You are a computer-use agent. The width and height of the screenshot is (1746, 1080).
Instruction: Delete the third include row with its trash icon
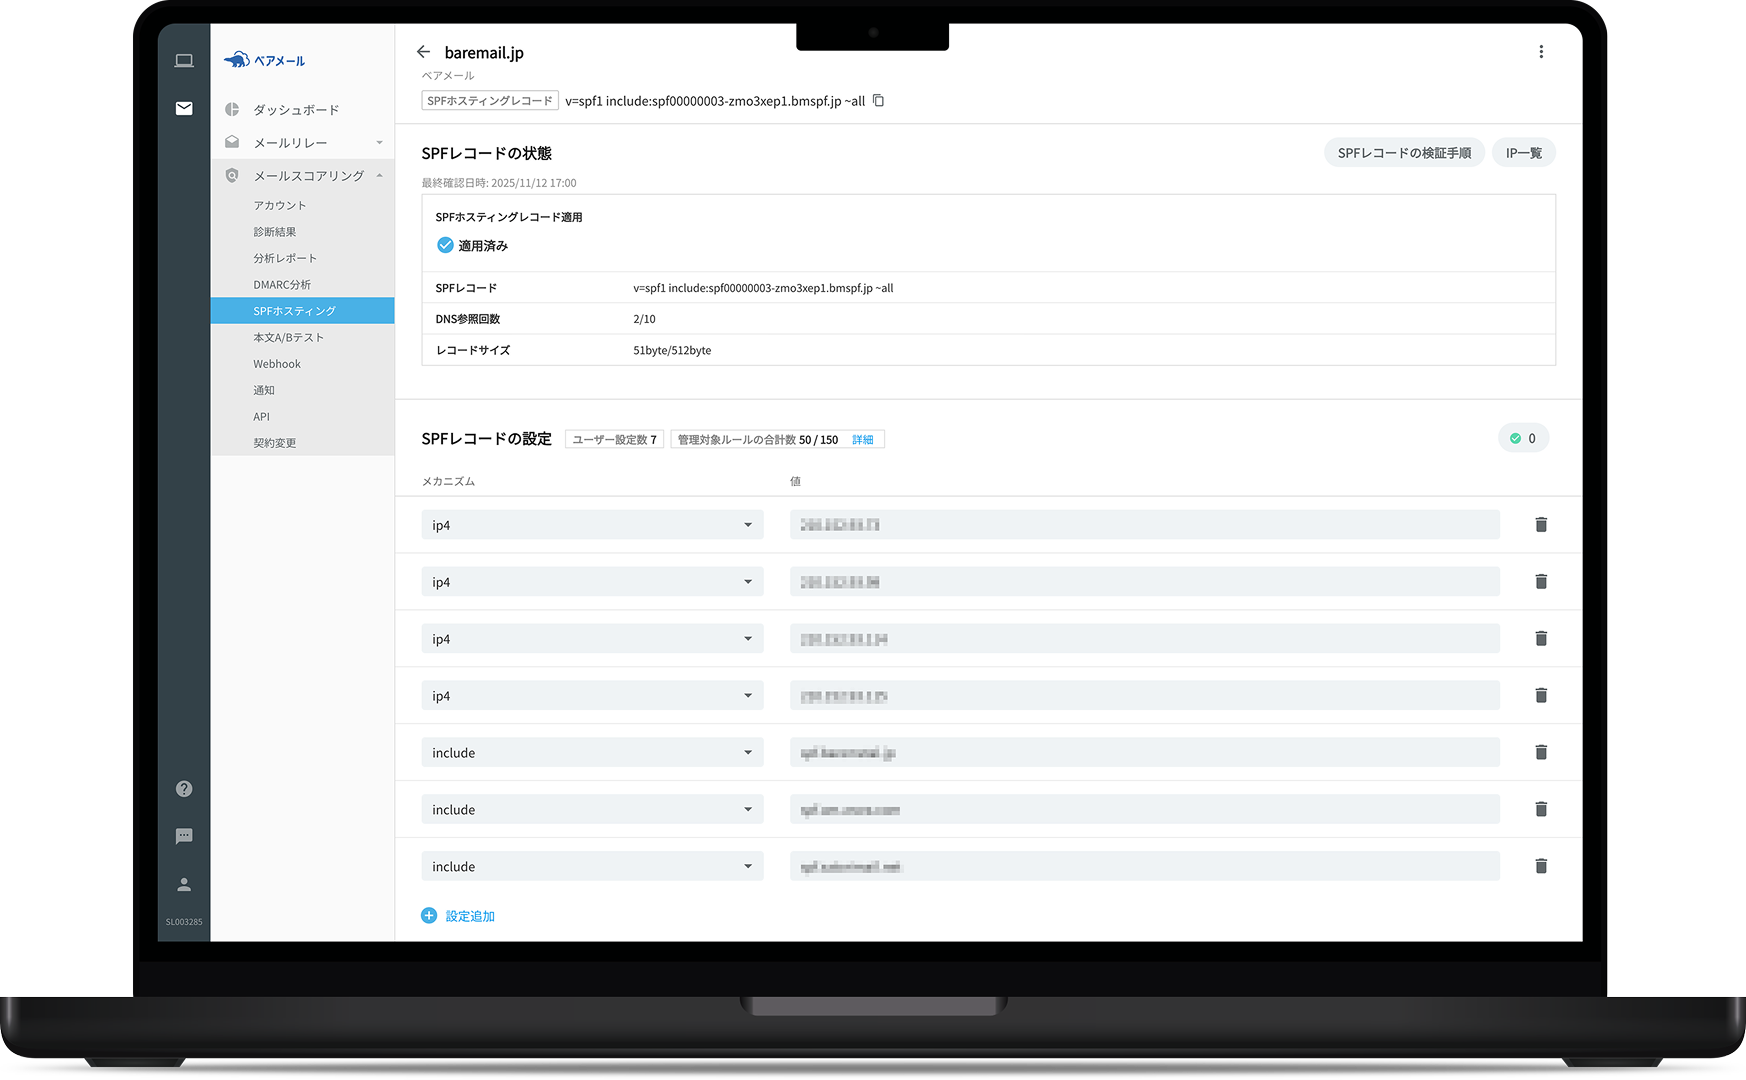coord(1541,867)
